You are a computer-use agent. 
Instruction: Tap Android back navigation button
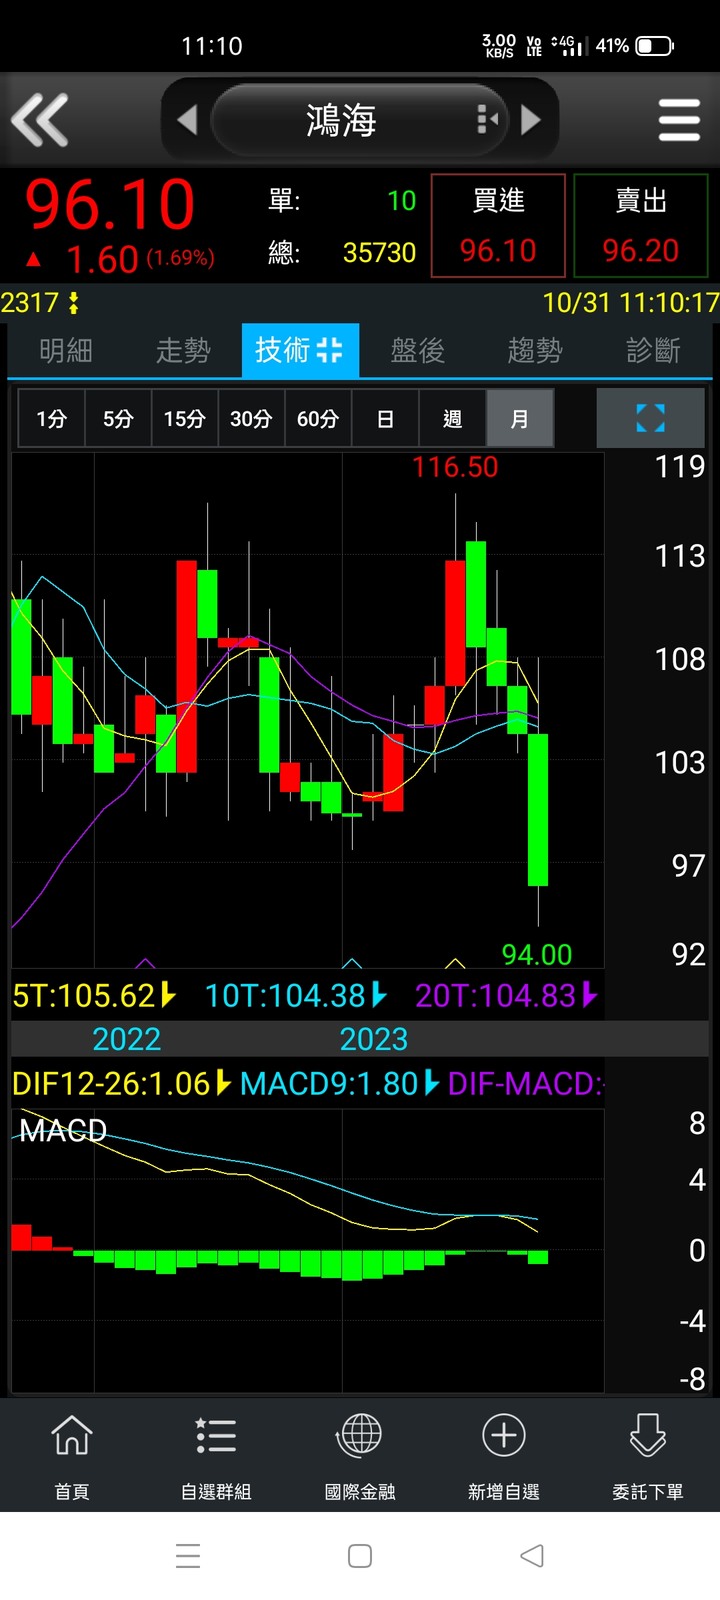point(532,1556)
